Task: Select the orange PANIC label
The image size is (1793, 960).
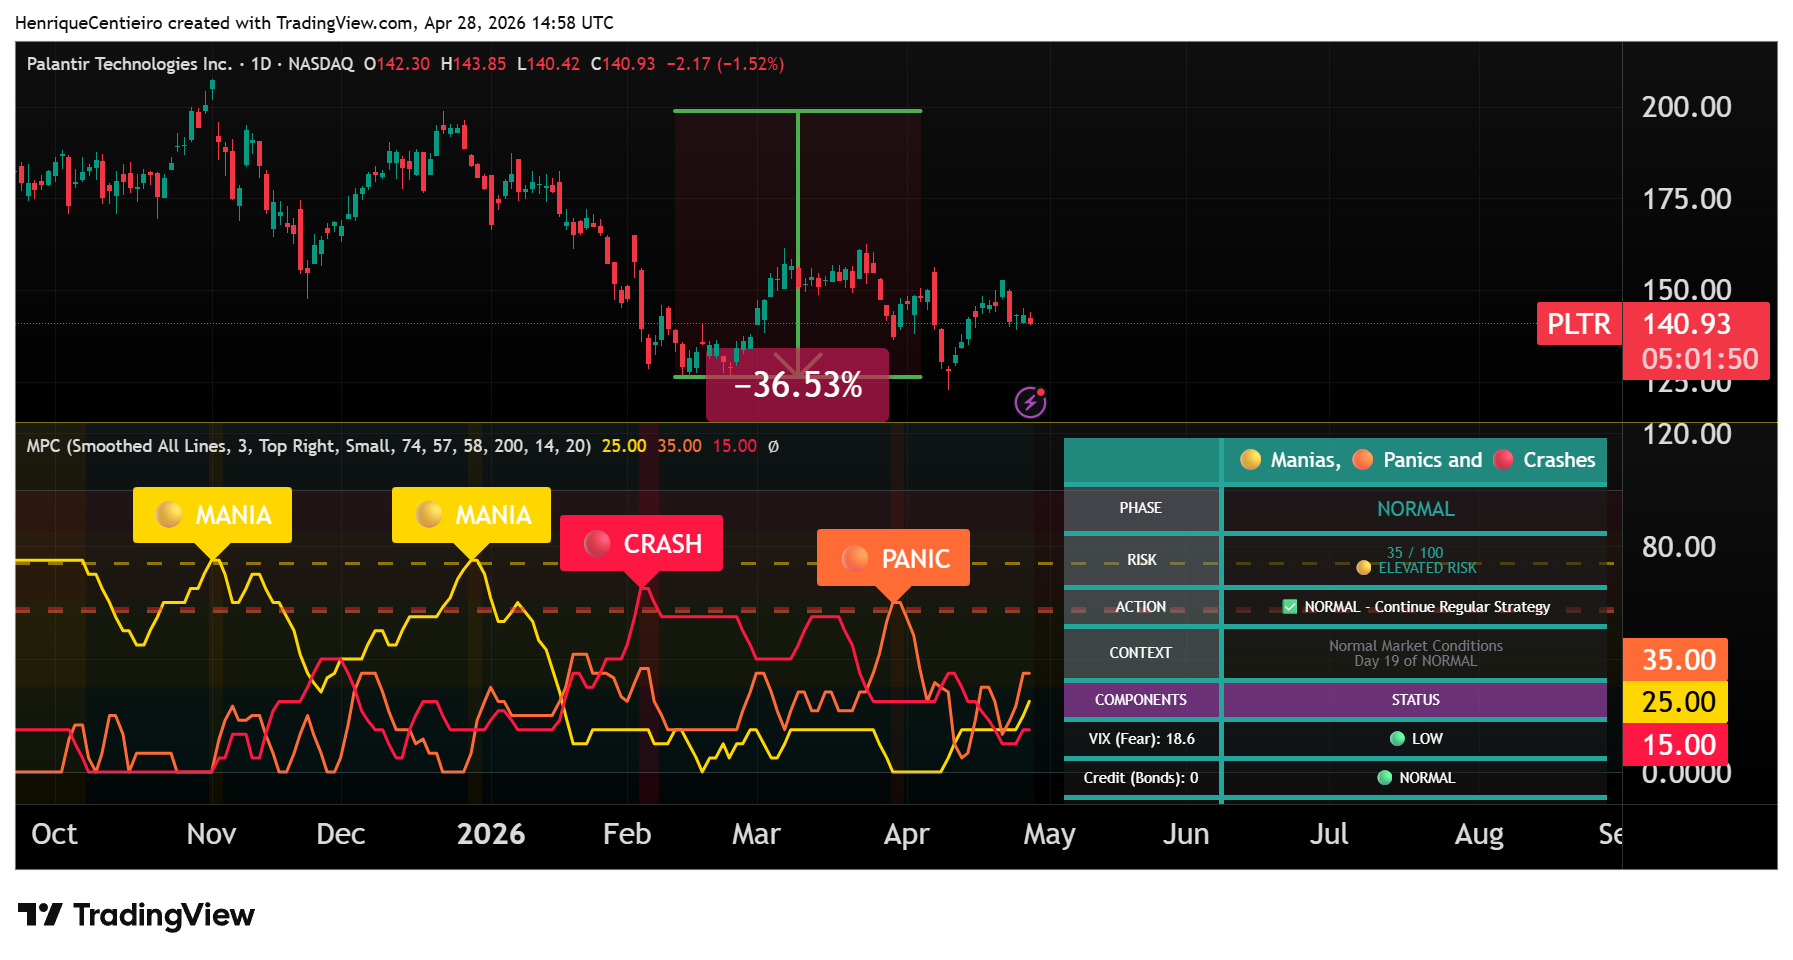Action: 893,558
